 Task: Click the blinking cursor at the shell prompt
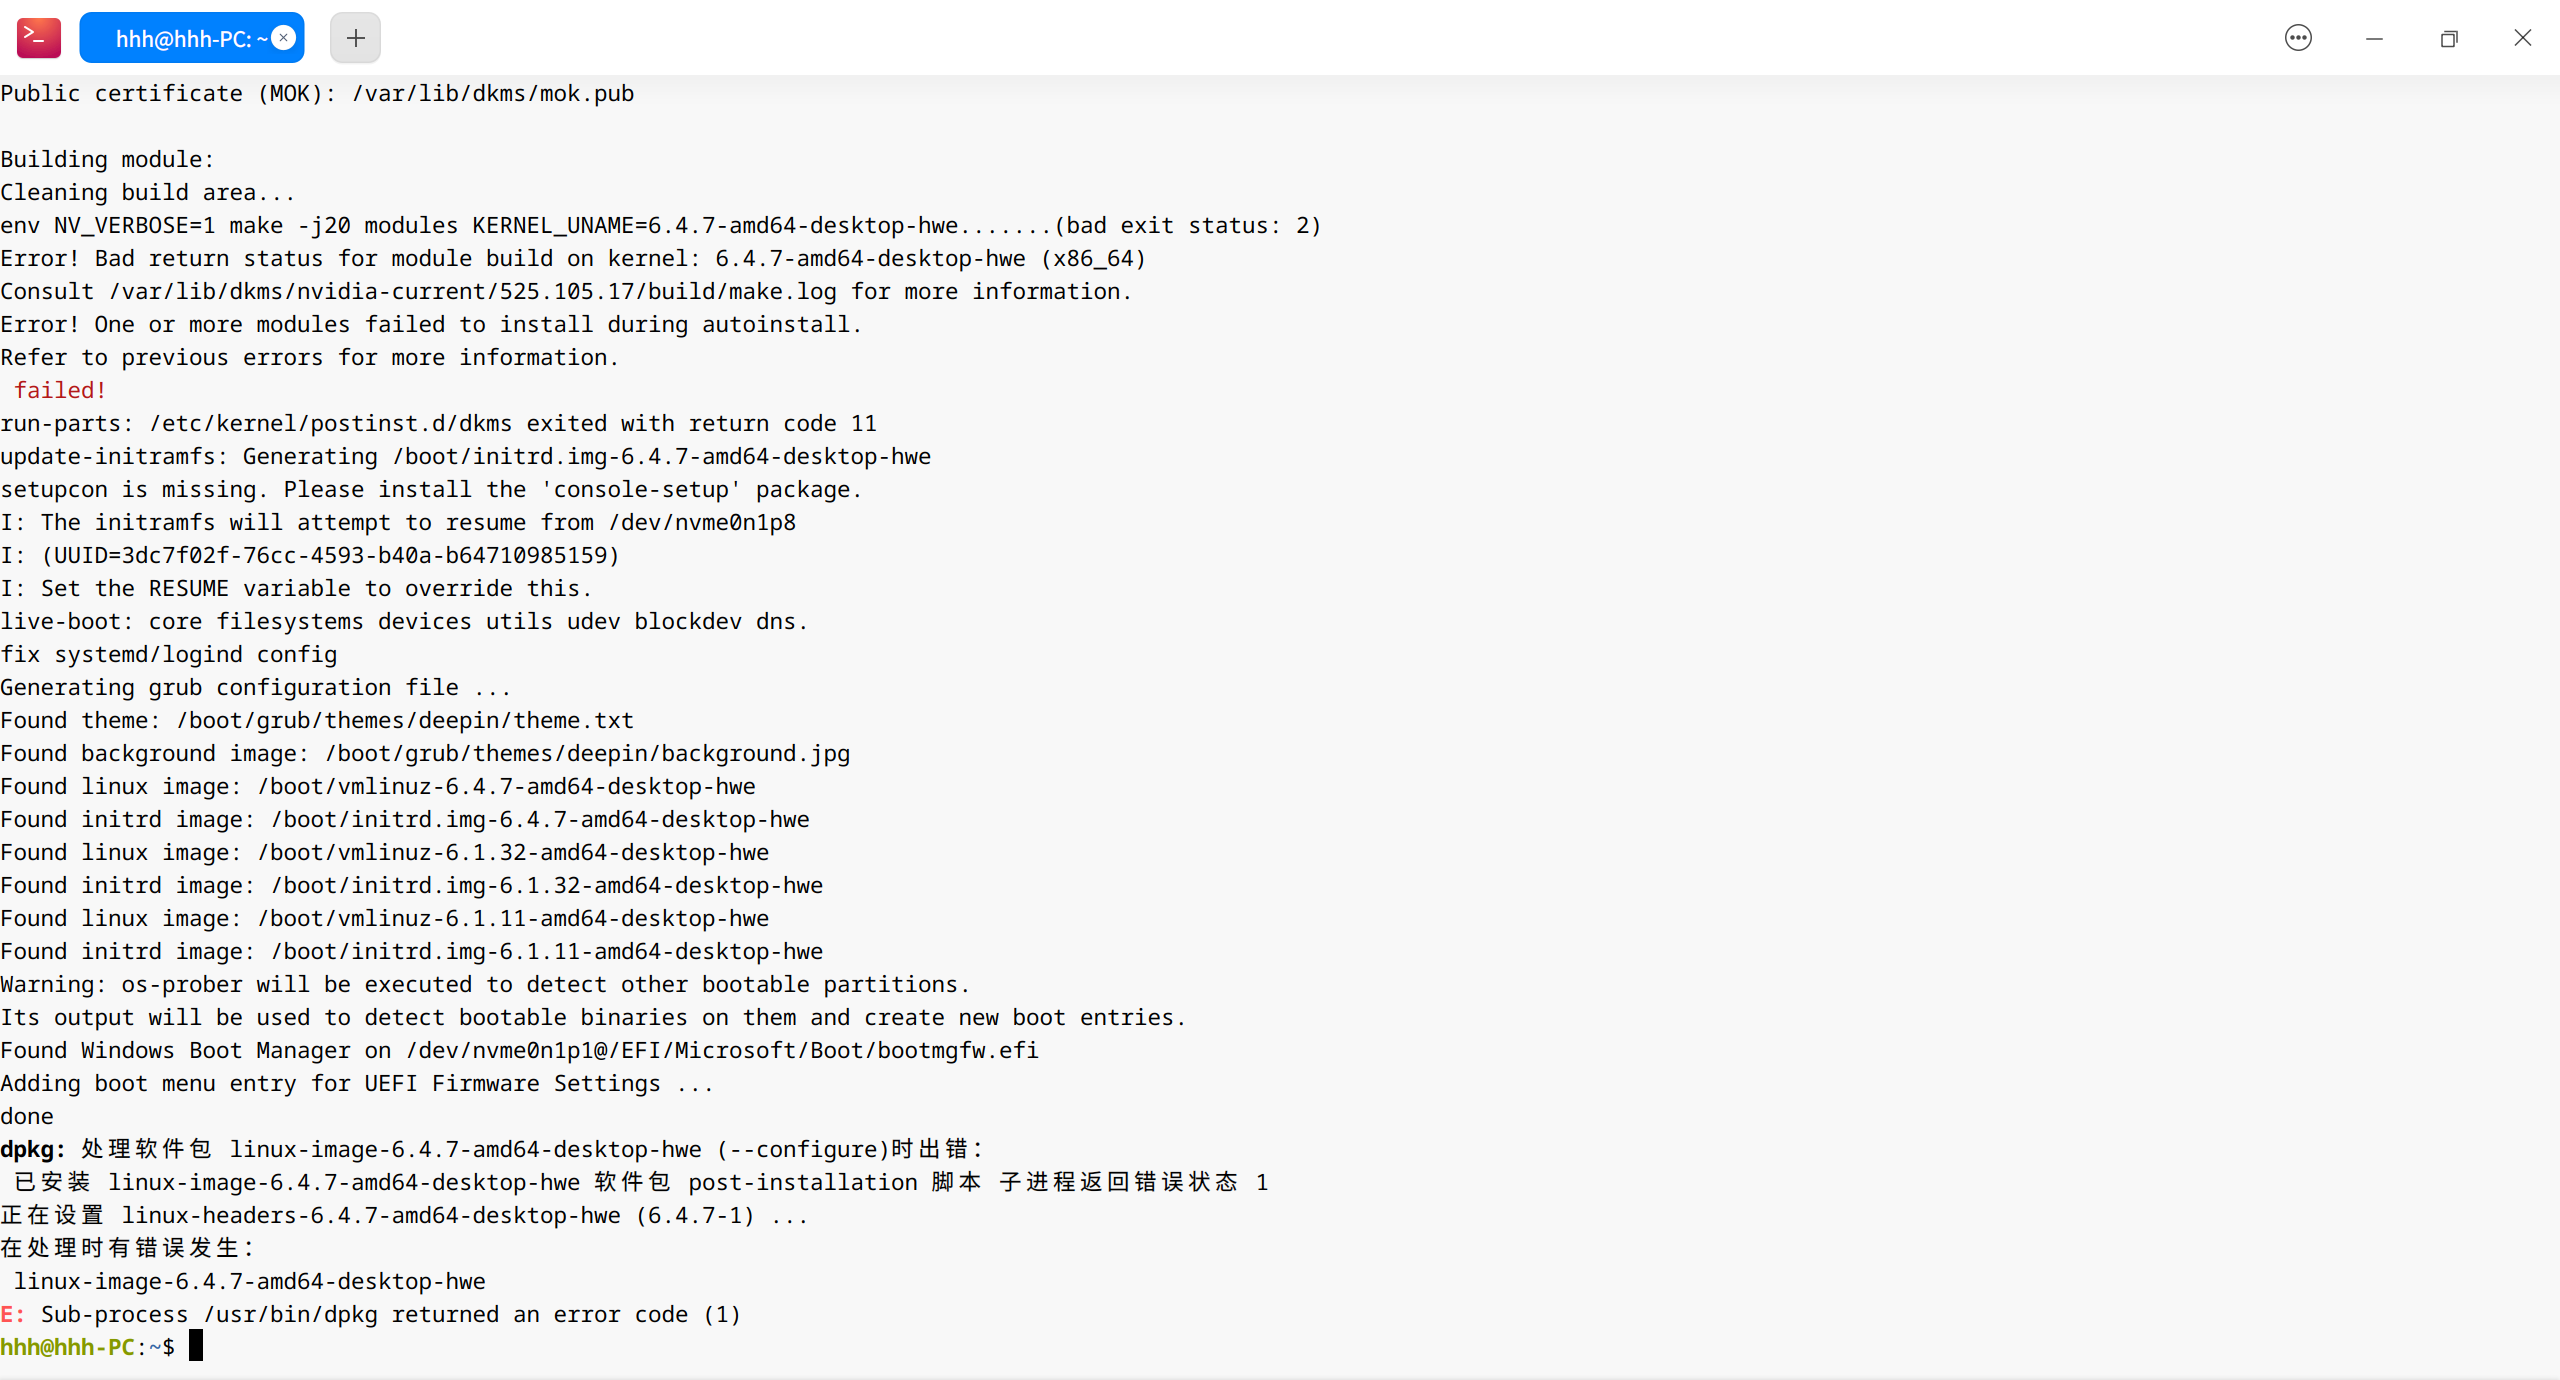click(x=195, y=1345)
